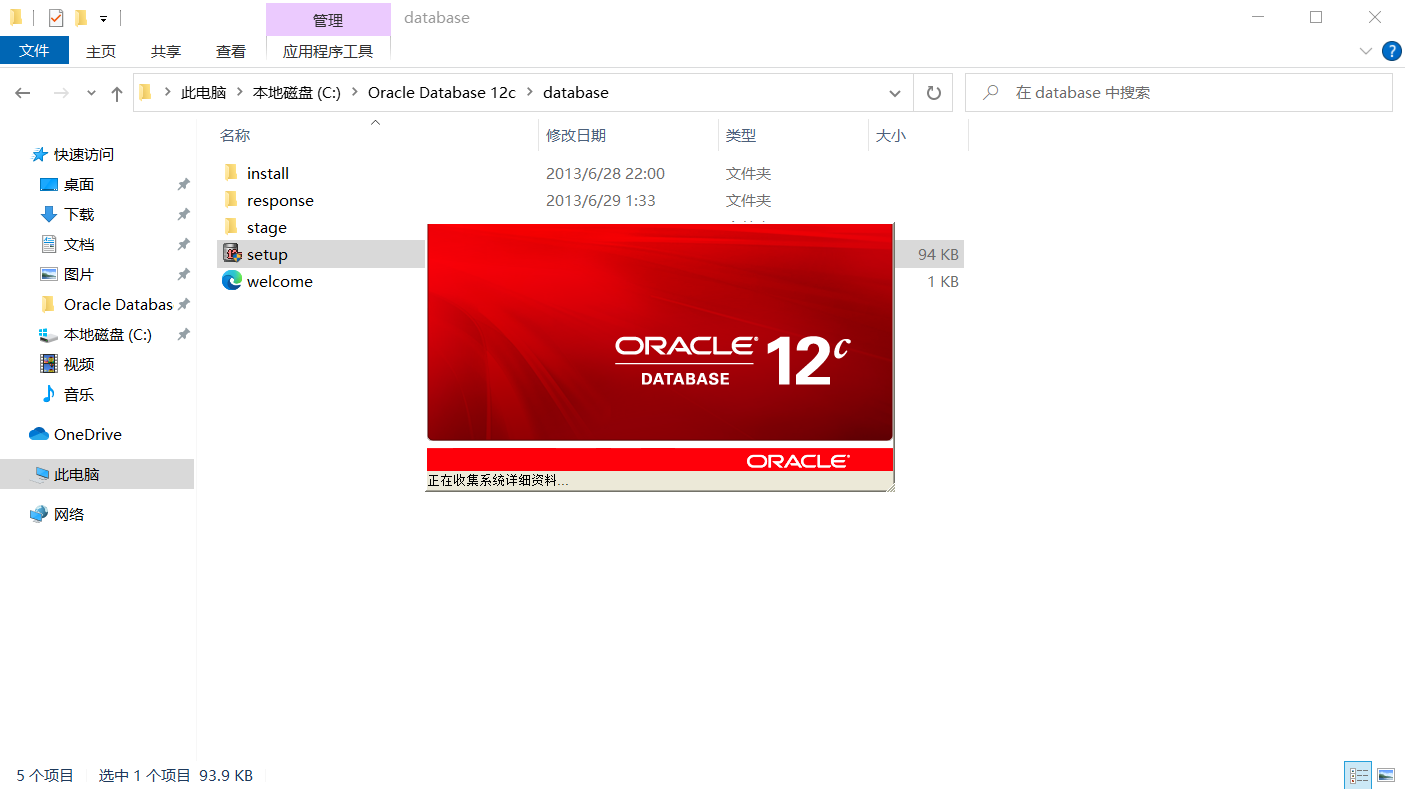Expand chevron before This PC in address bar
This screenshot has width=1405, height=789.
pos(167,93)
